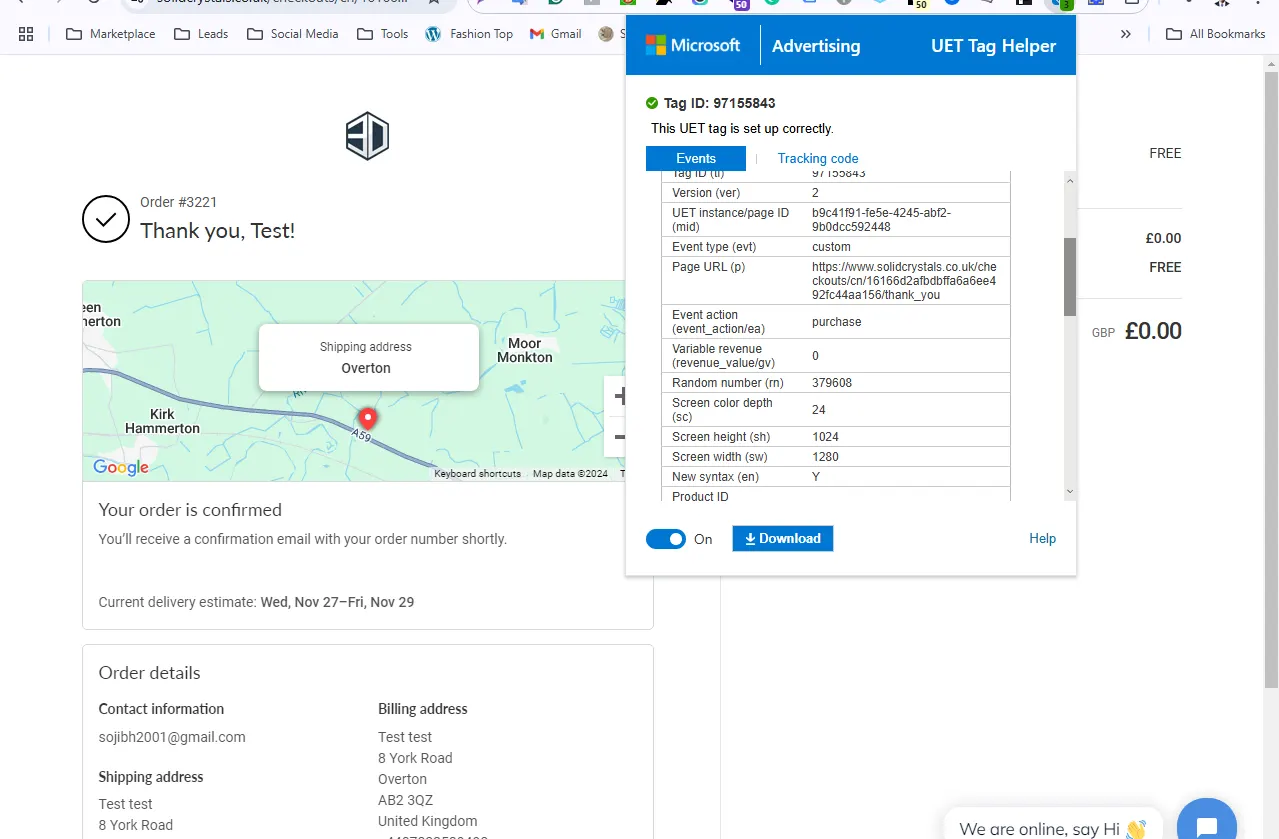Viewport: 1279px width, 839px height.
Task: Open the Help link in Tag Helper
Action: [x=1043, y=539]
